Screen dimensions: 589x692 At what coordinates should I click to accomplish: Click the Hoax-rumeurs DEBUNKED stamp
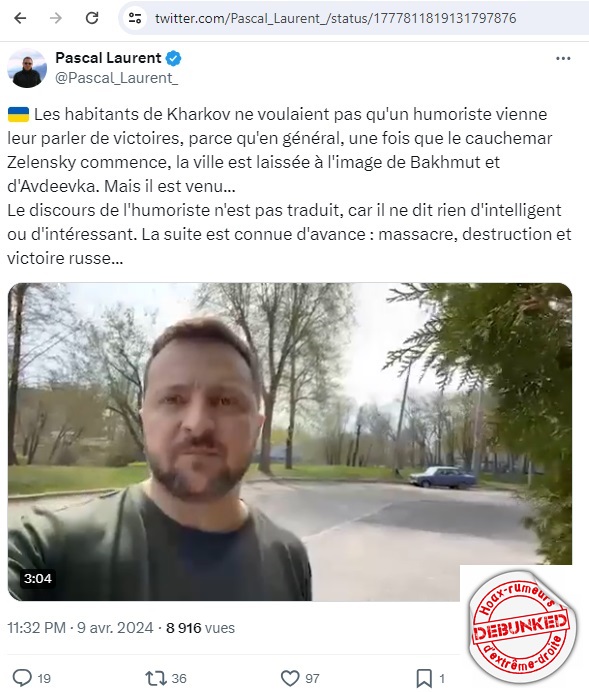click(521, 627)
